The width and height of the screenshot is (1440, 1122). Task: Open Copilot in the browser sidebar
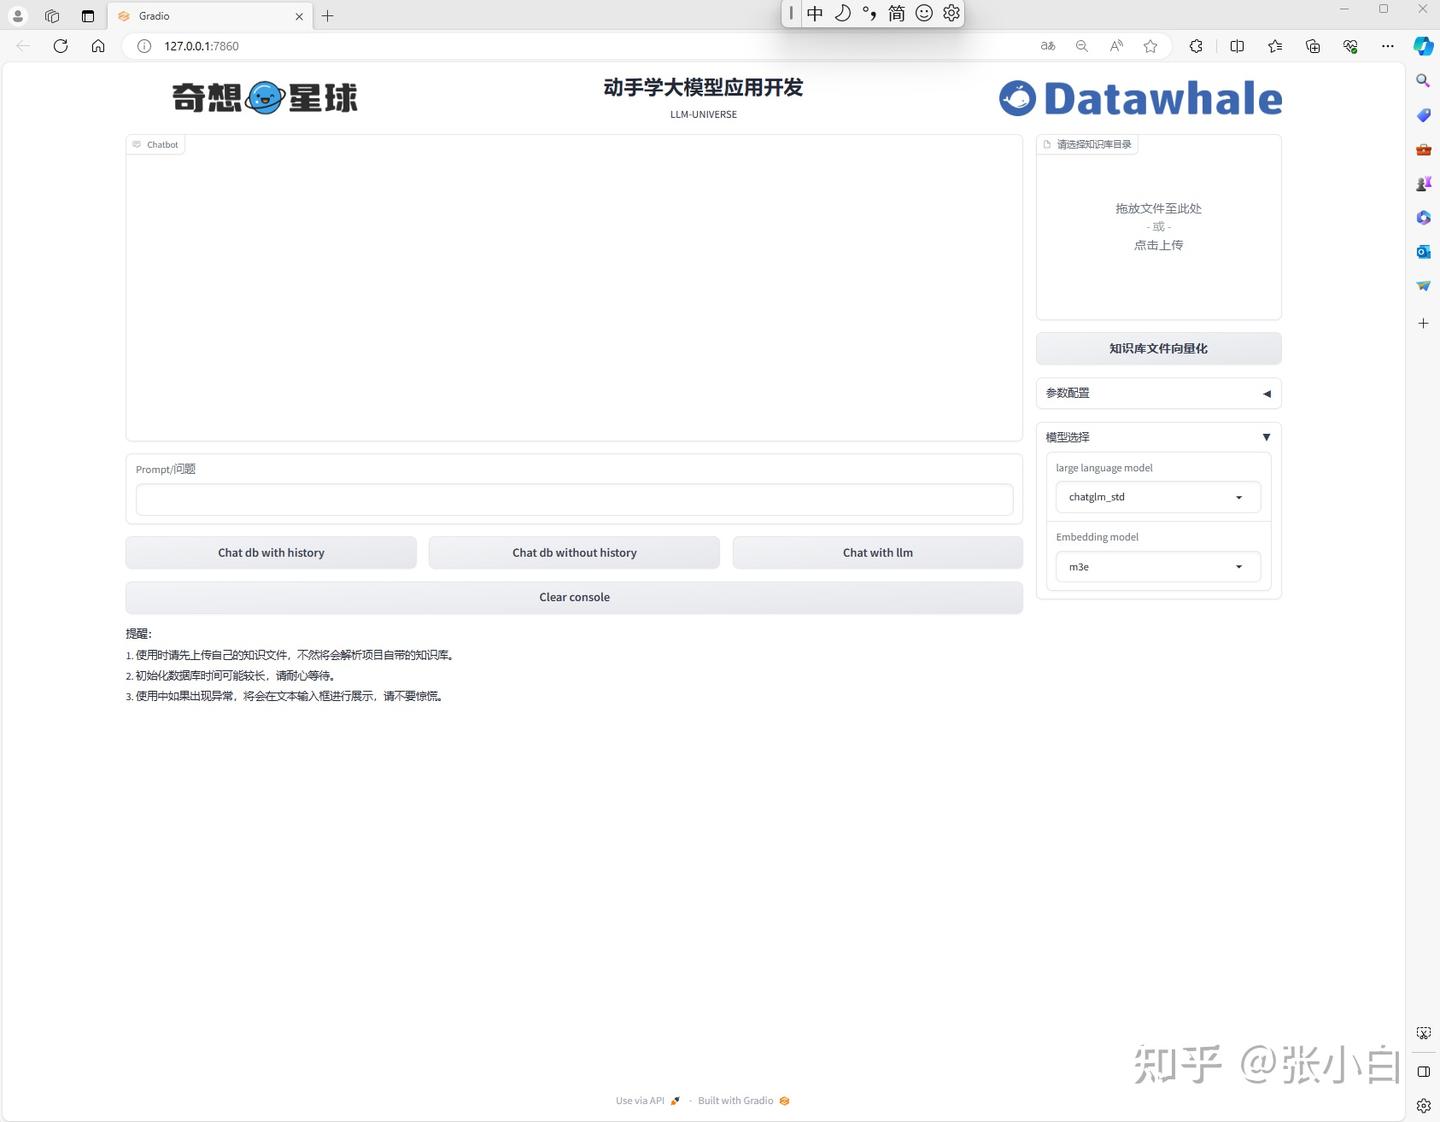click(1422, 45)
